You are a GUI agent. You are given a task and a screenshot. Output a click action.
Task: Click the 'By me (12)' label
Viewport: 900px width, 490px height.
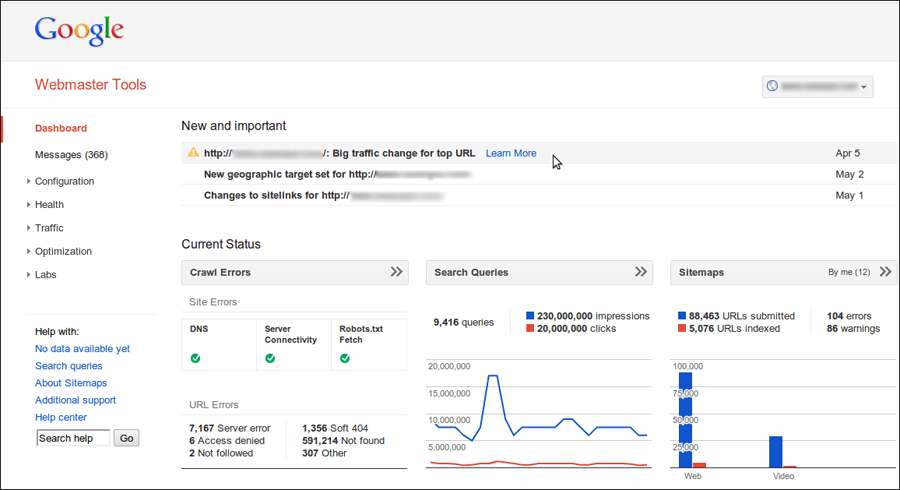coord(849,272)
